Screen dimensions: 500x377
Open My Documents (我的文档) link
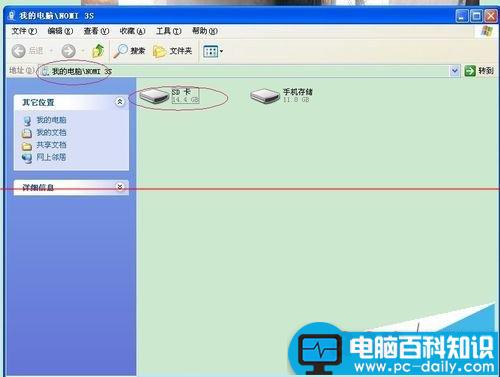(x=51, y=133)
